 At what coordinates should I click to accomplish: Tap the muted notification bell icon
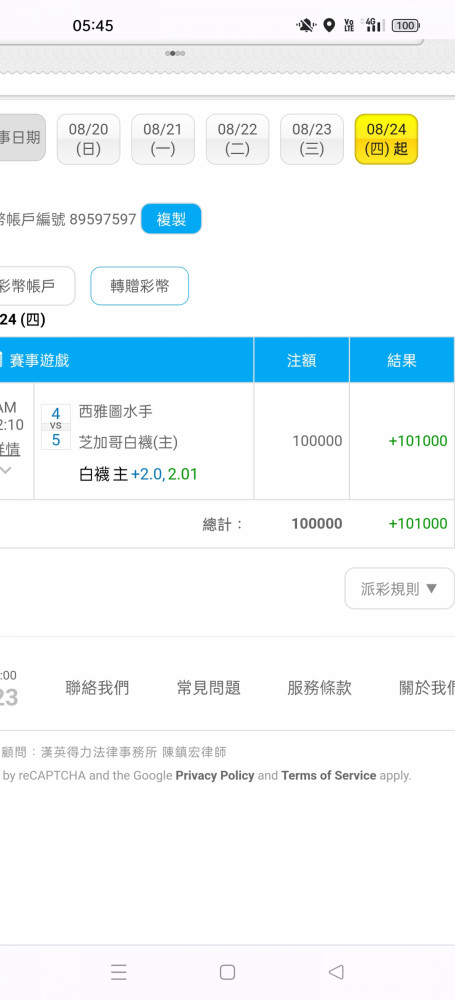(x=306, y=26)
